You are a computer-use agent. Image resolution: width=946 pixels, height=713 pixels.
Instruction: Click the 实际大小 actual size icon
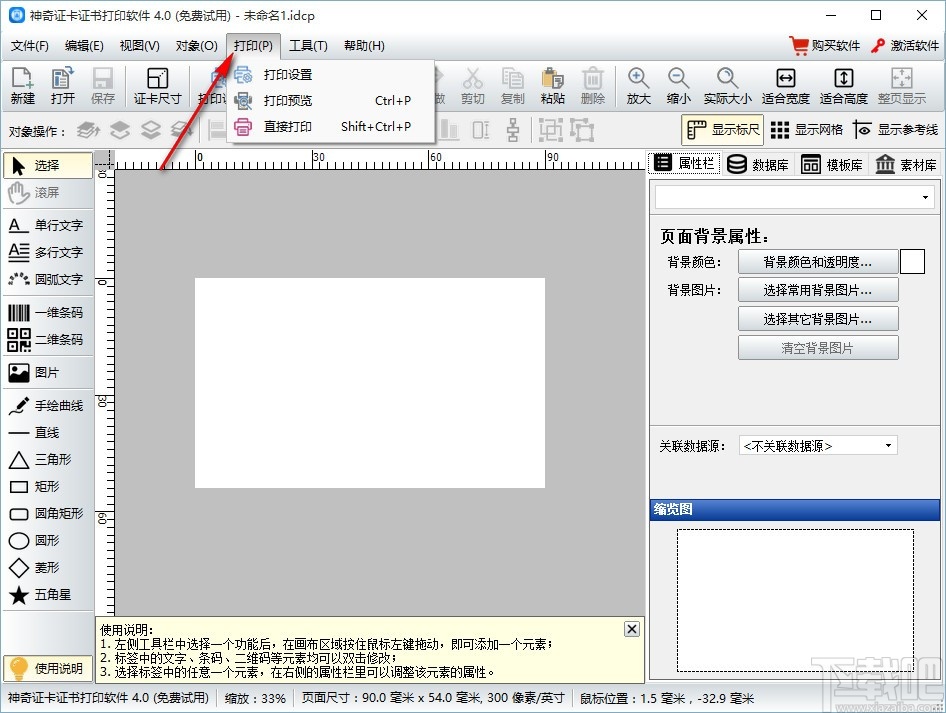coord(727,86)
